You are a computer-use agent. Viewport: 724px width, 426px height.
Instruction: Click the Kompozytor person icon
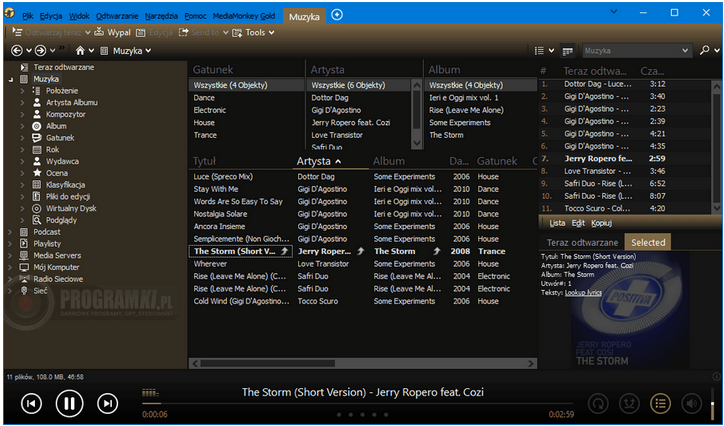click(37, 114)
